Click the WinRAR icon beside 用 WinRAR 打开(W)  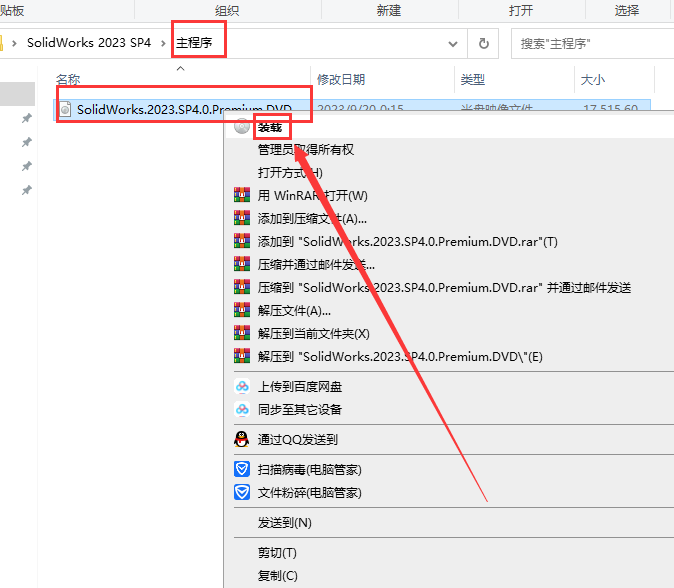pyautogui.click(x=242, y=195)
